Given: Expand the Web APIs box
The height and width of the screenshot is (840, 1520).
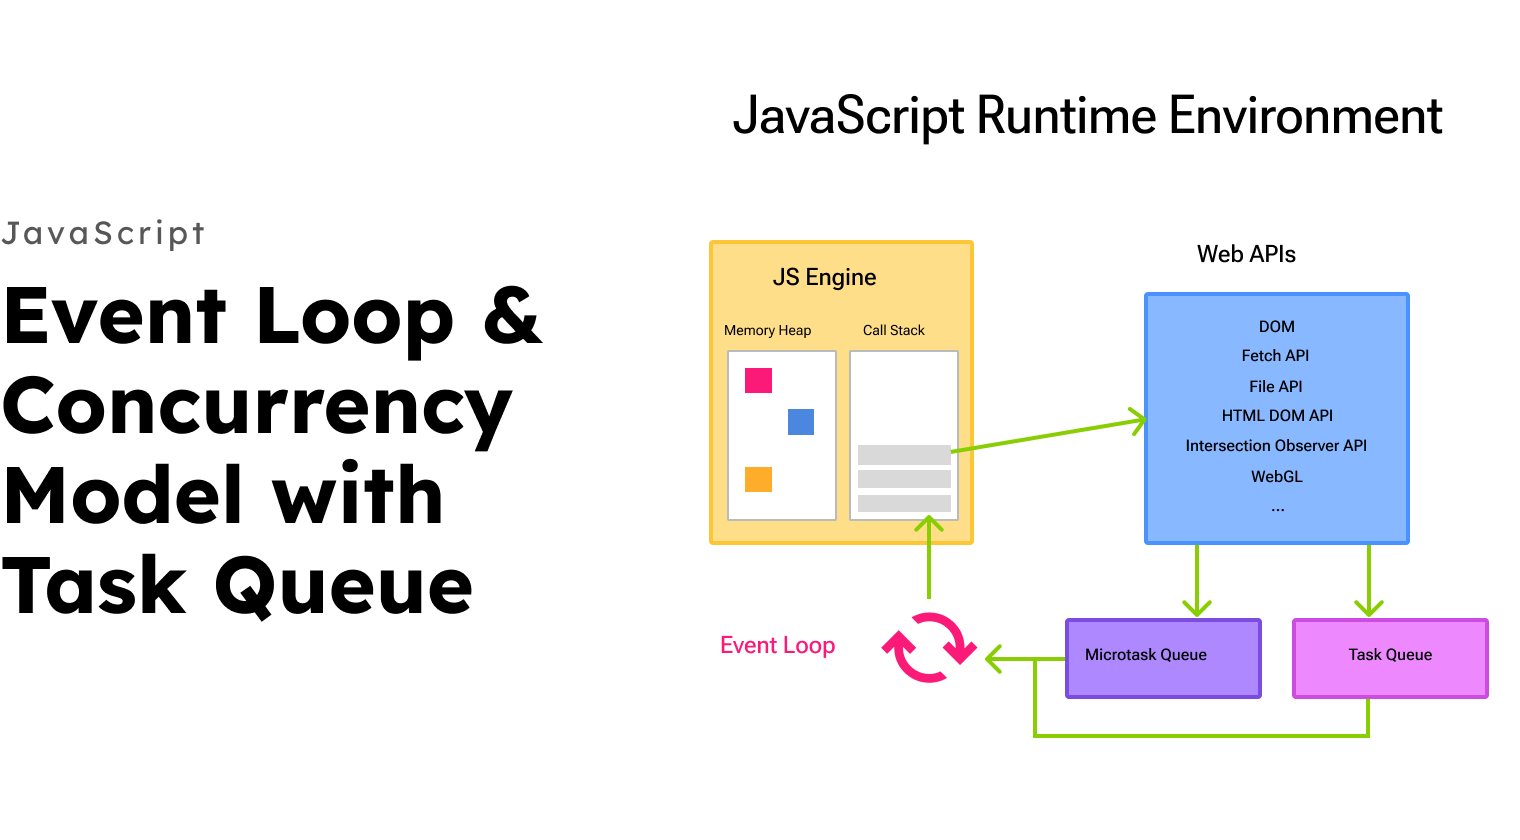Looking at the screenshot, I should [1277, 418].
